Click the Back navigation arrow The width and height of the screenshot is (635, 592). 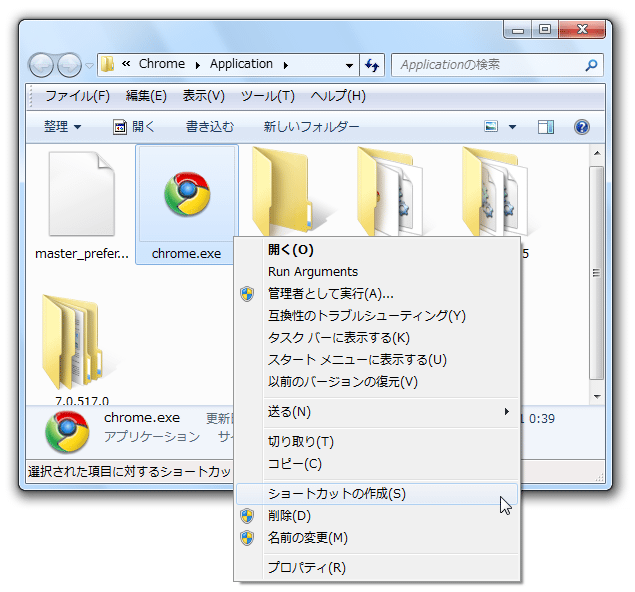click(x=41, y=65)
